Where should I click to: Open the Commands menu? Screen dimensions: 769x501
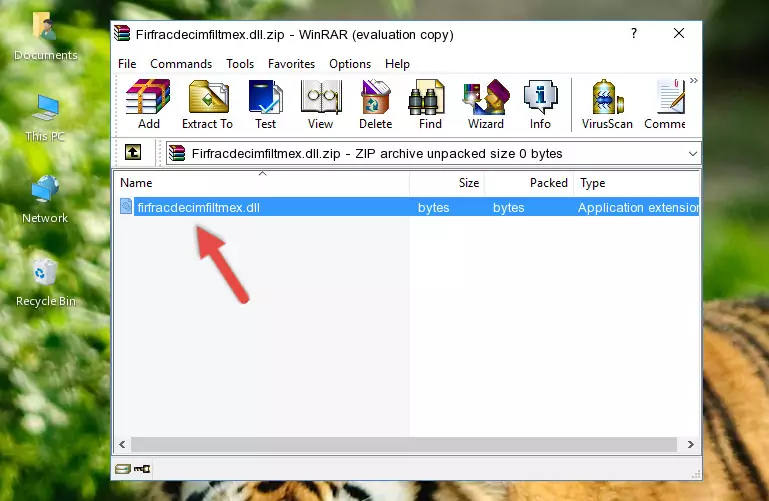pos(181,64)
